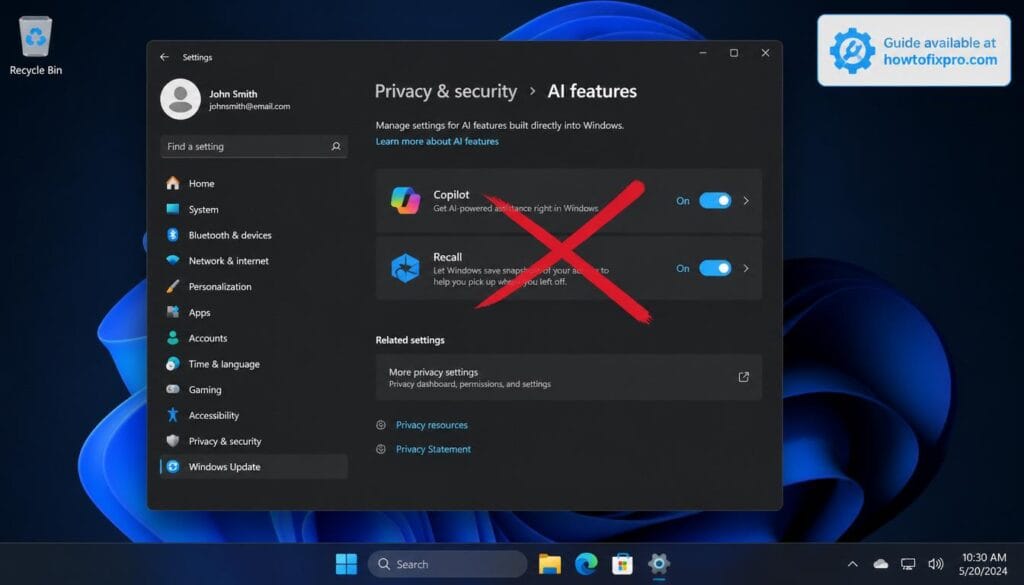
Task: Go to Windows Update in sidebar
Action: tap(253, 466)
